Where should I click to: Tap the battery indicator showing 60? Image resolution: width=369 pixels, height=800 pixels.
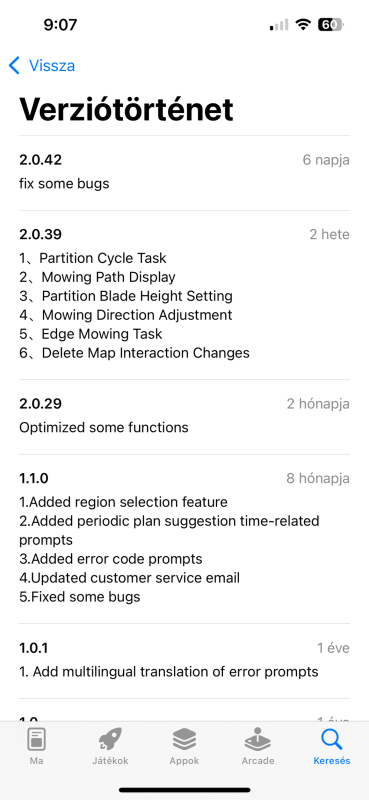click(x=331, y=24)
